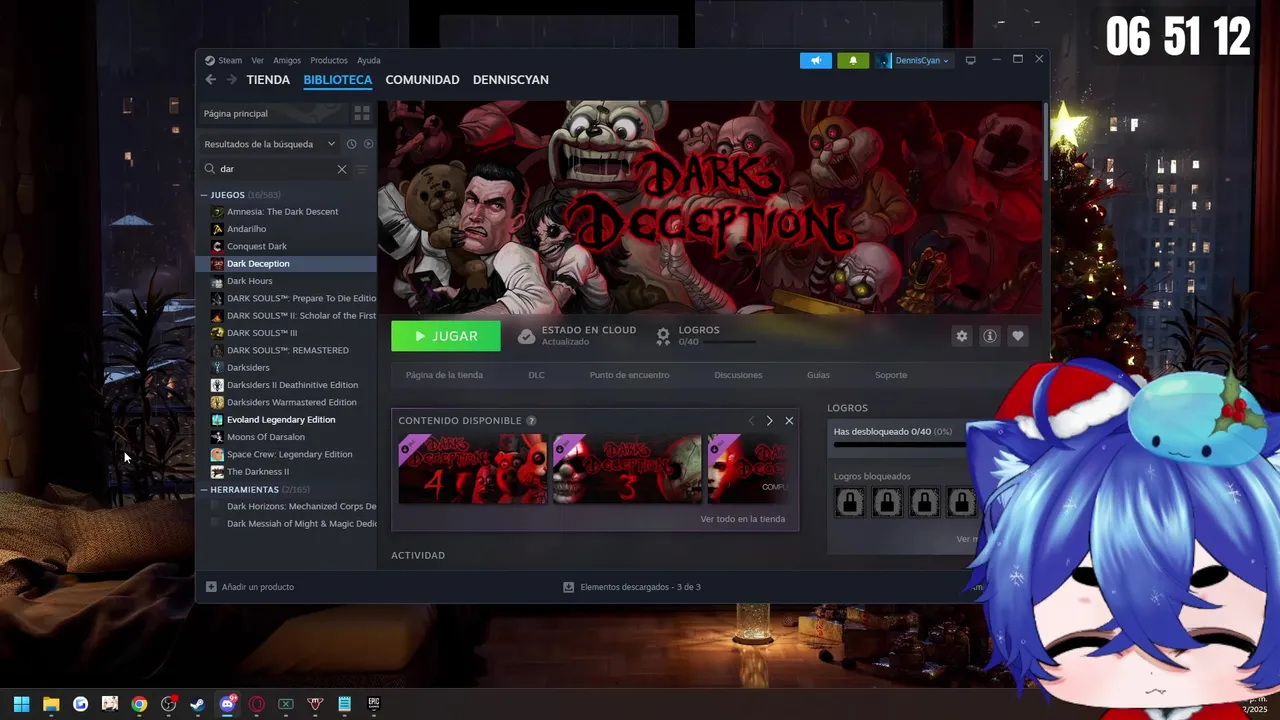Select Evoland Legendary Edition
The height and width of the screenshot is (720, 1280).
point(287,420)
